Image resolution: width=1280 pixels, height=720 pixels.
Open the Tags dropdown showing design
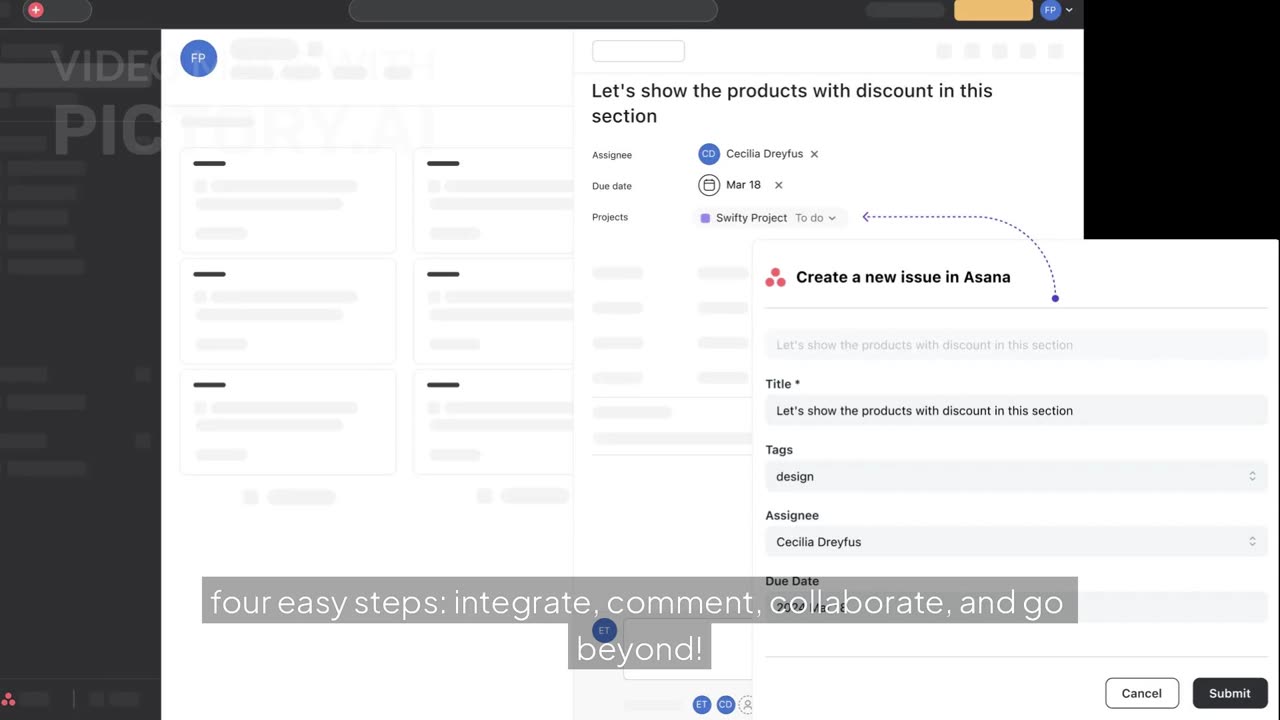click(1016, 477)
